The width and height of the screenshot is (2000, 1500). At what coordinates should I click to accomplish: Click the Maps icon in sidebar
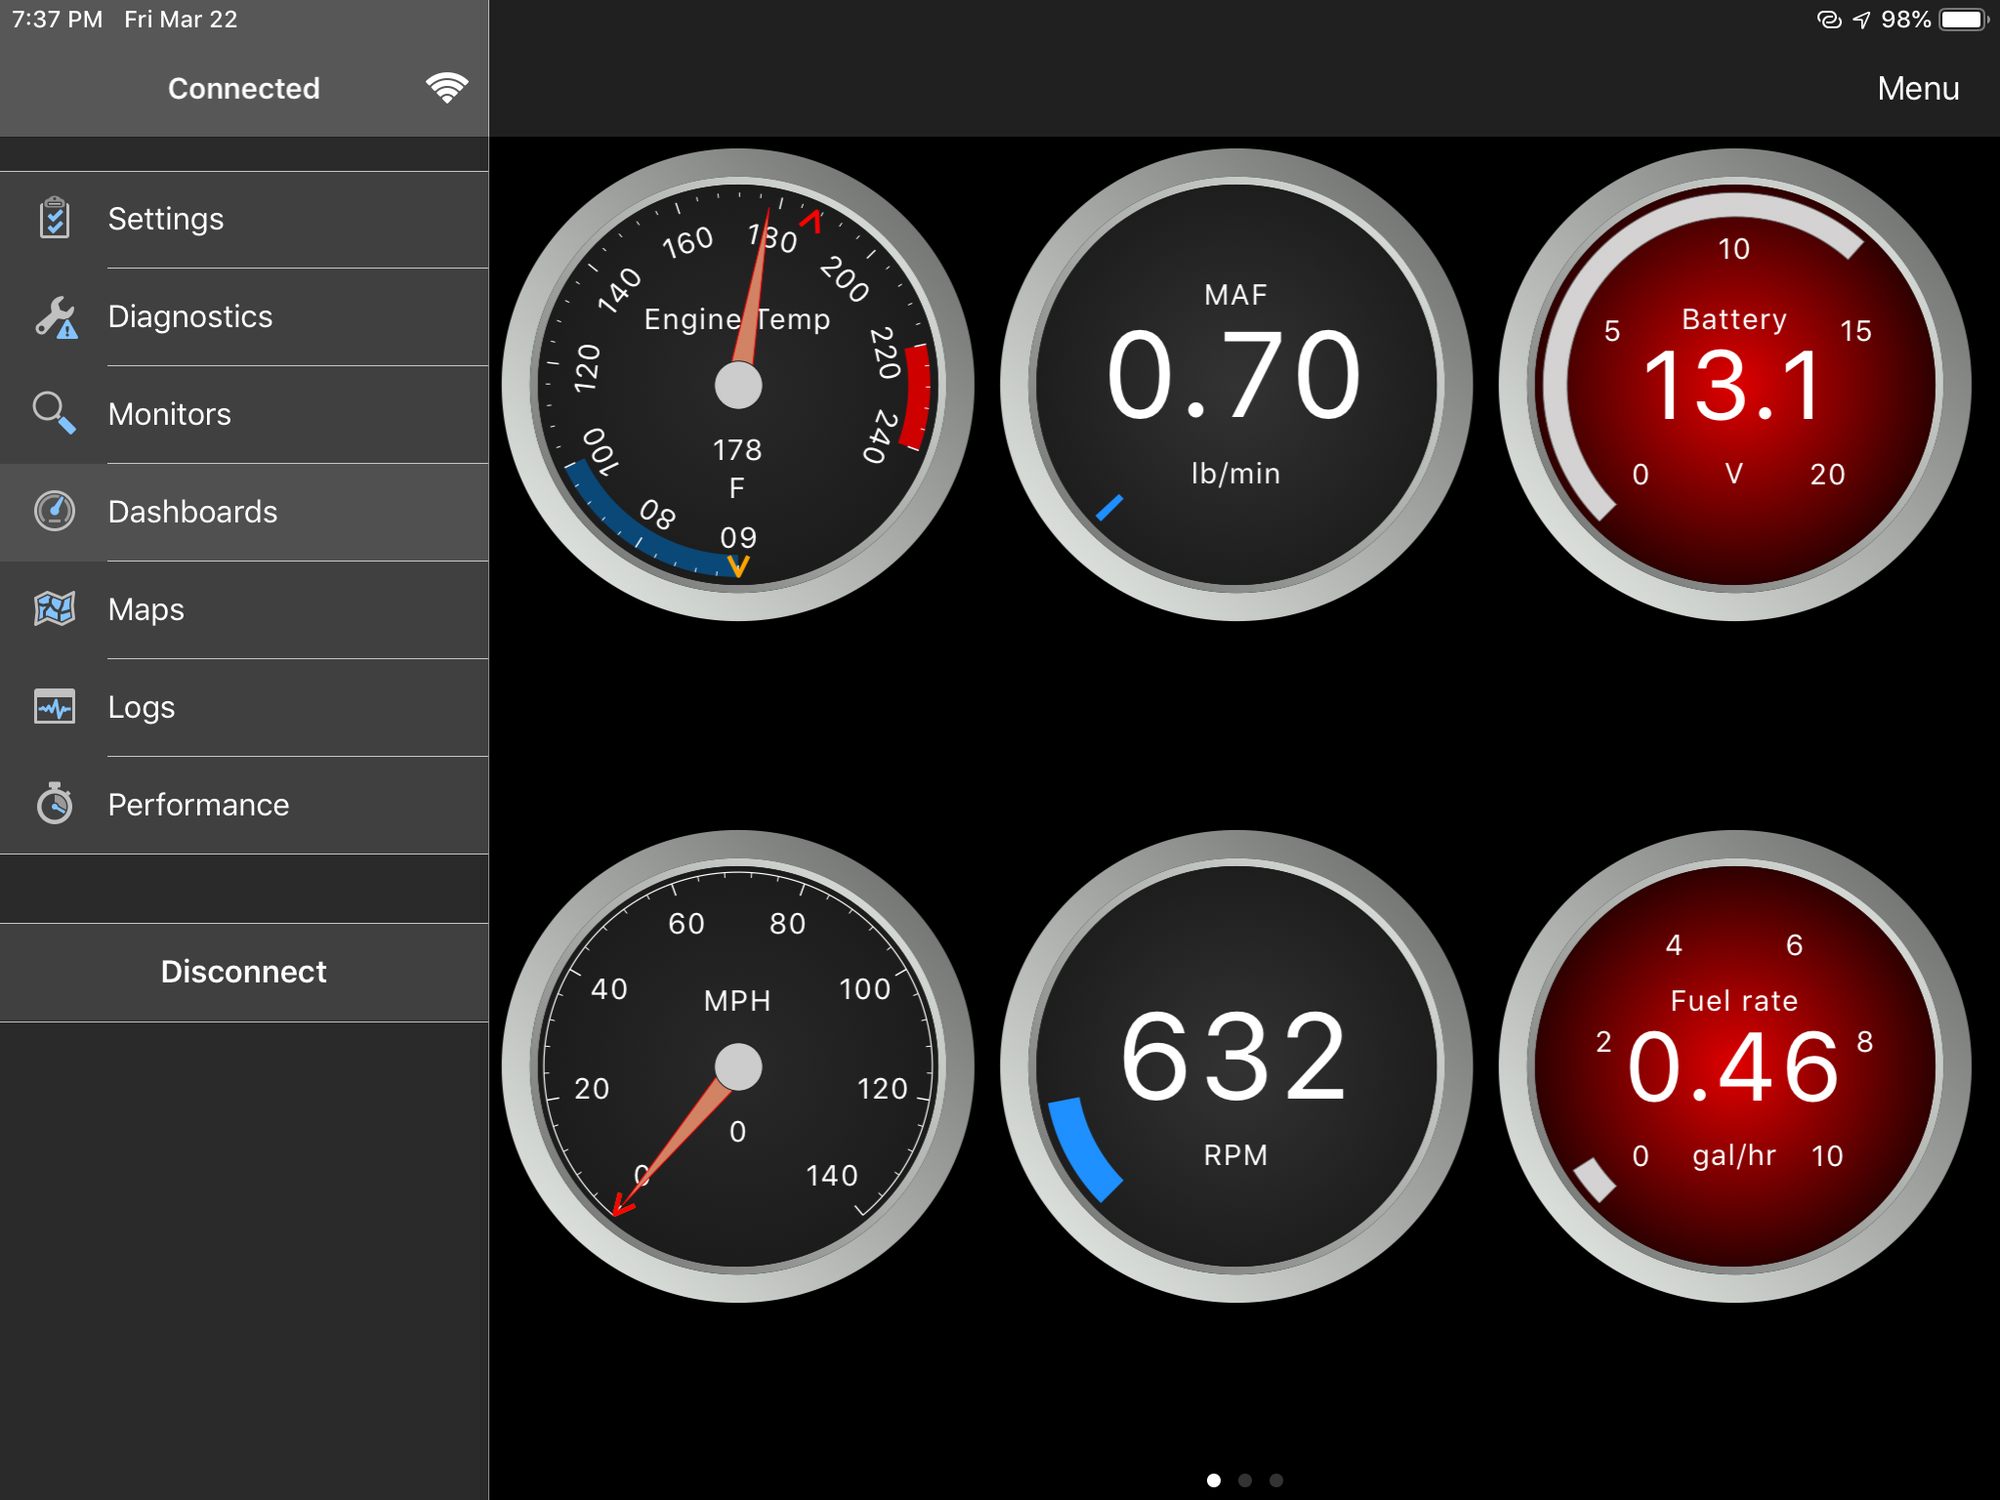[55, 609]
